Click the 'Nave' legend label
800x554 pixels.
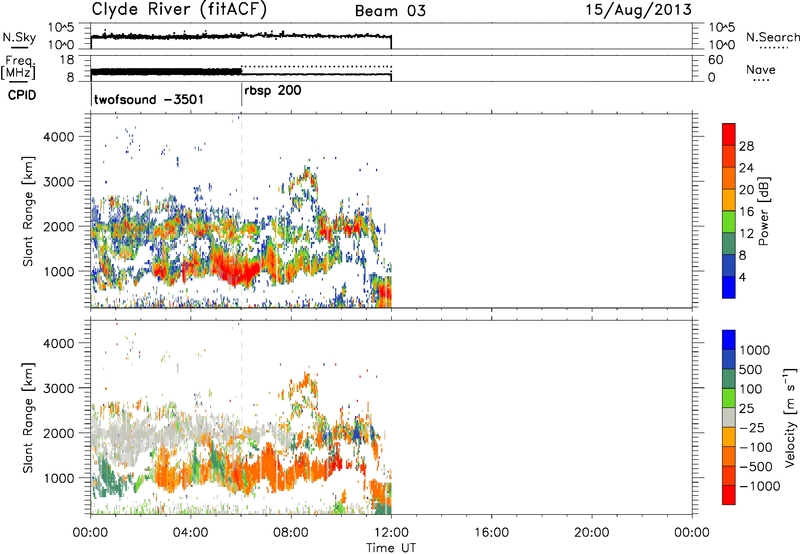pos(761,70)
